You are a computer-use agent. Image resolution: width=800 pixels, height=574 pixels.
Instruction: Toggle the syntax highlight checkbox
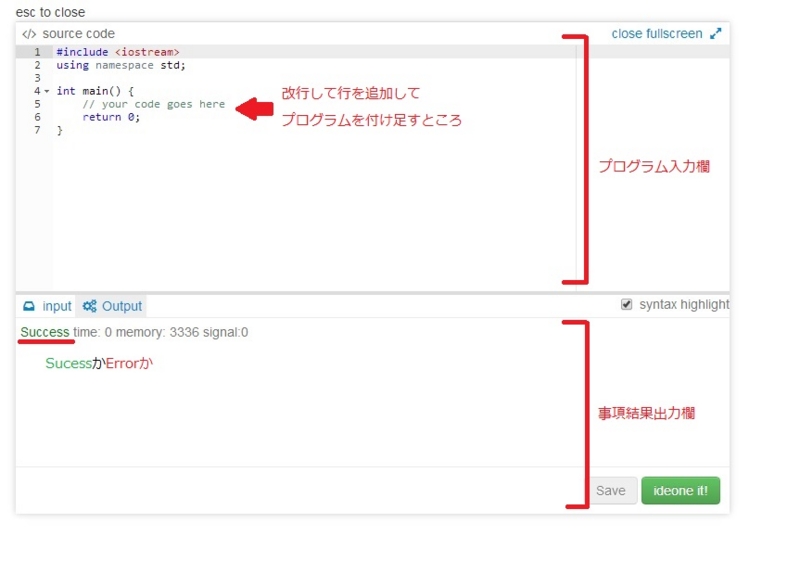click(x=627, y=305)
